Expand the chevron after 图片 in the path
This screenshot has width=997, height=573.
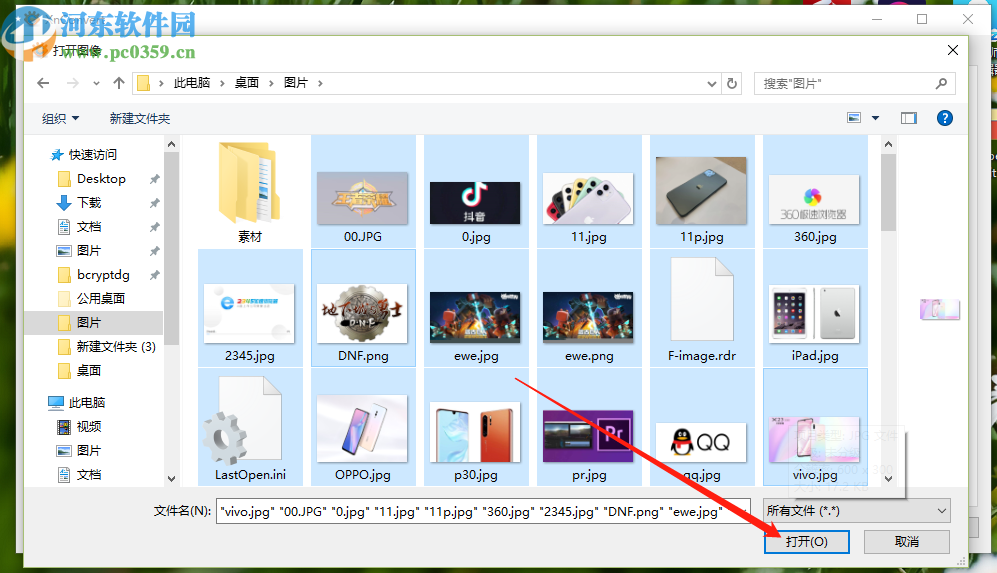[x=320, y=83]
